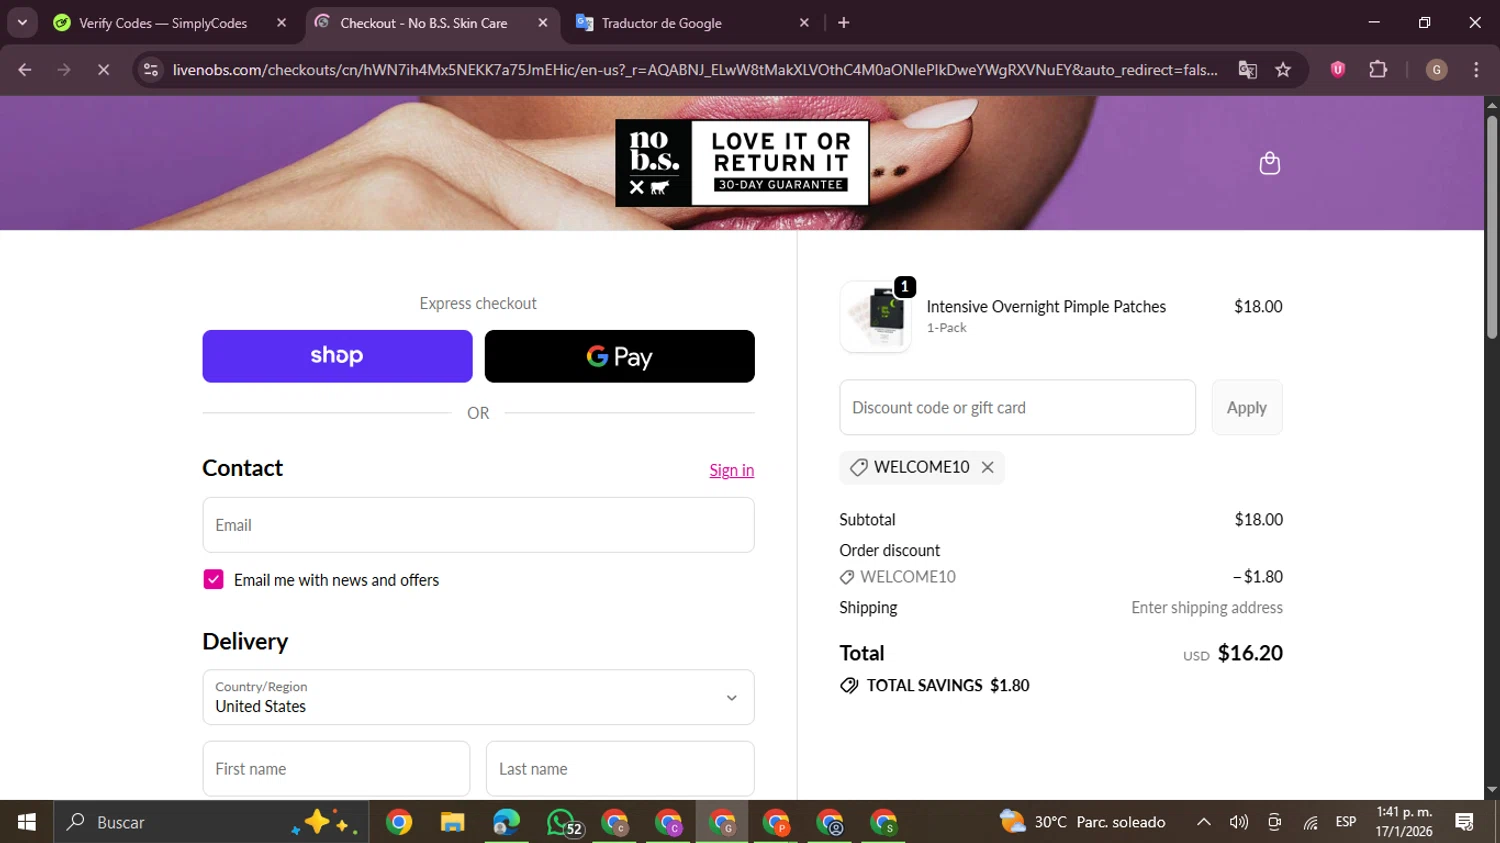Click the total amount $16.20
This screenshot has height=843, width=1500.
(x=1250, y=653)
